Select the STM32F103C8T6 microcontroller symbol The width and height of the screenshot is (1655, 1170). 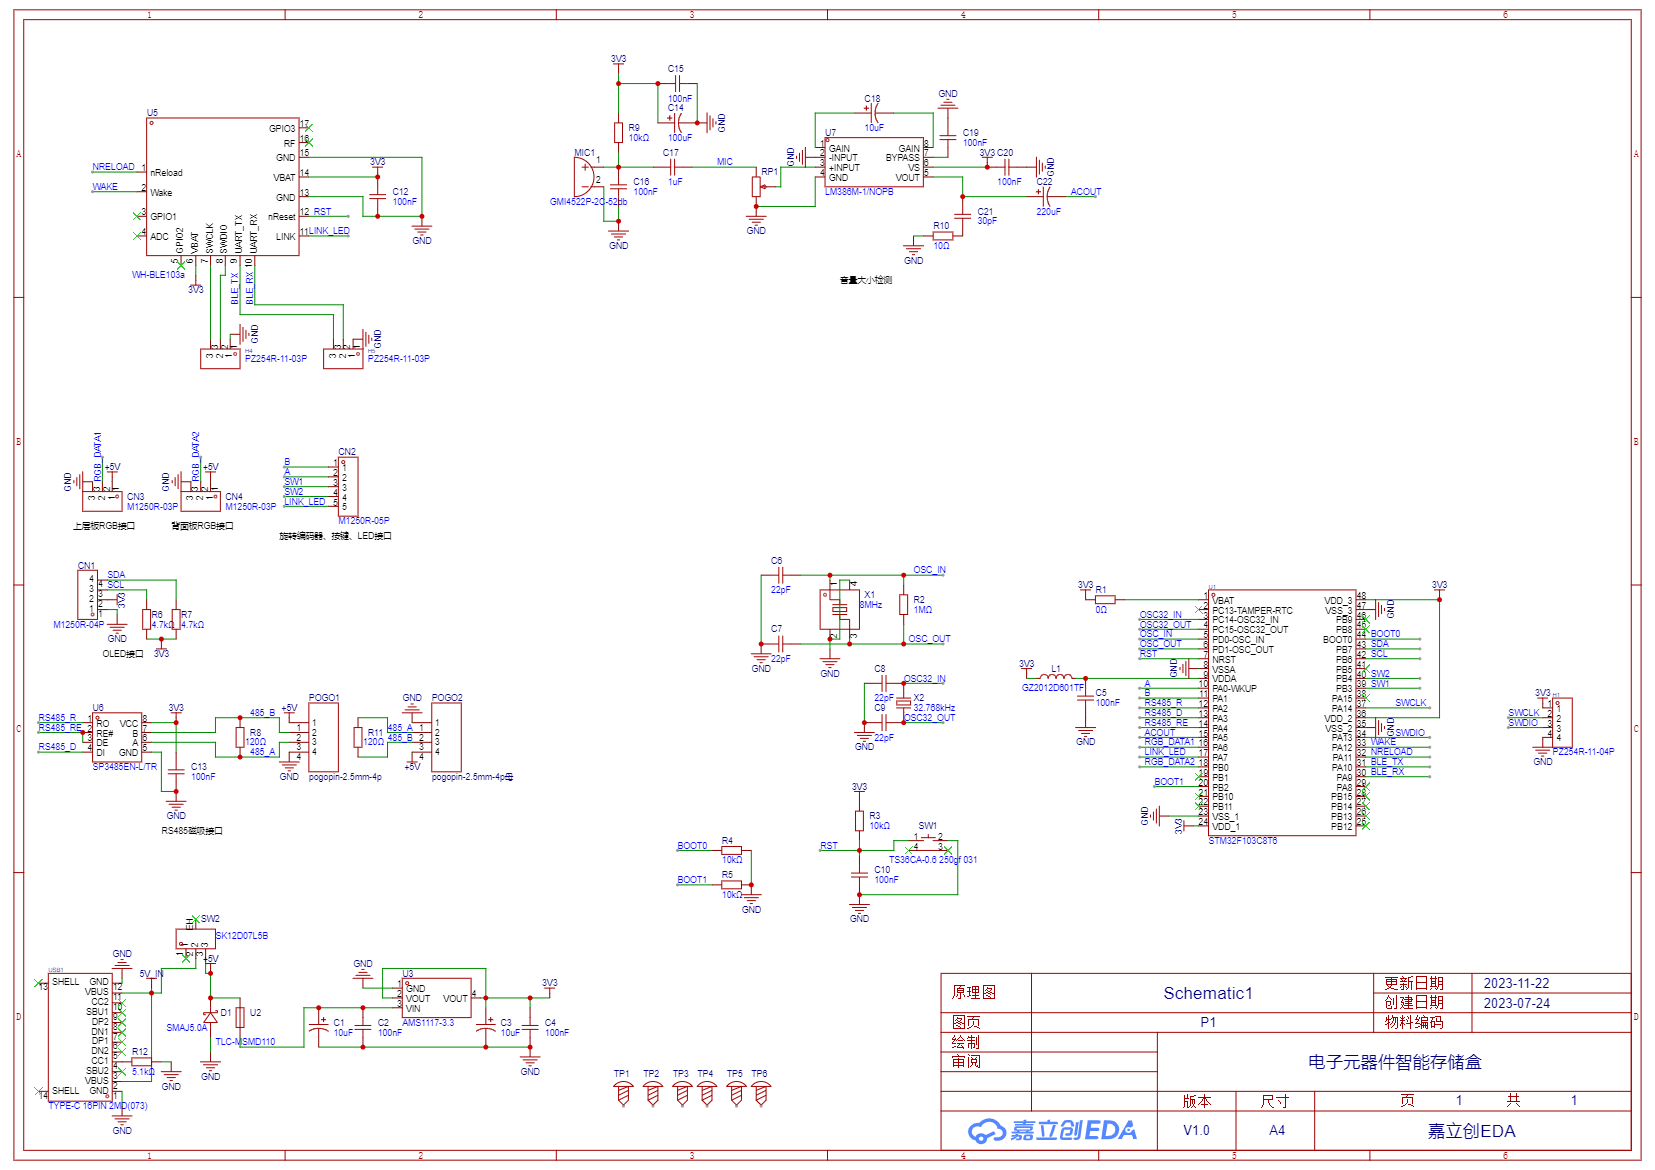click(x=1283, y=712)
